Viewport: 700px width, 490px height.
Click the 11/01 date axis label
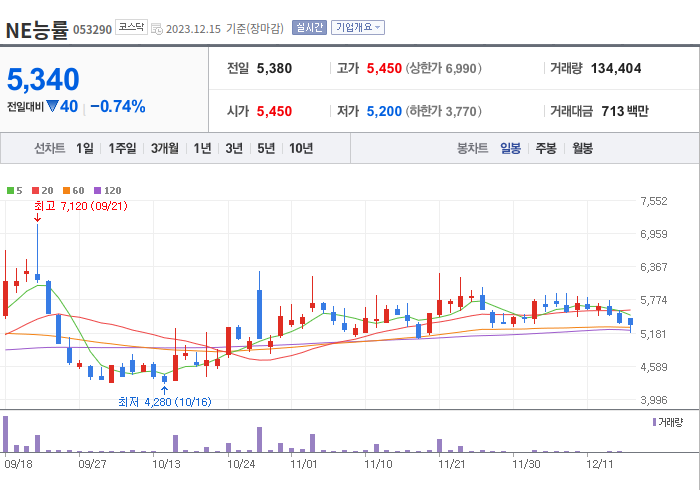pyautogui.click(x=304, y=464)
